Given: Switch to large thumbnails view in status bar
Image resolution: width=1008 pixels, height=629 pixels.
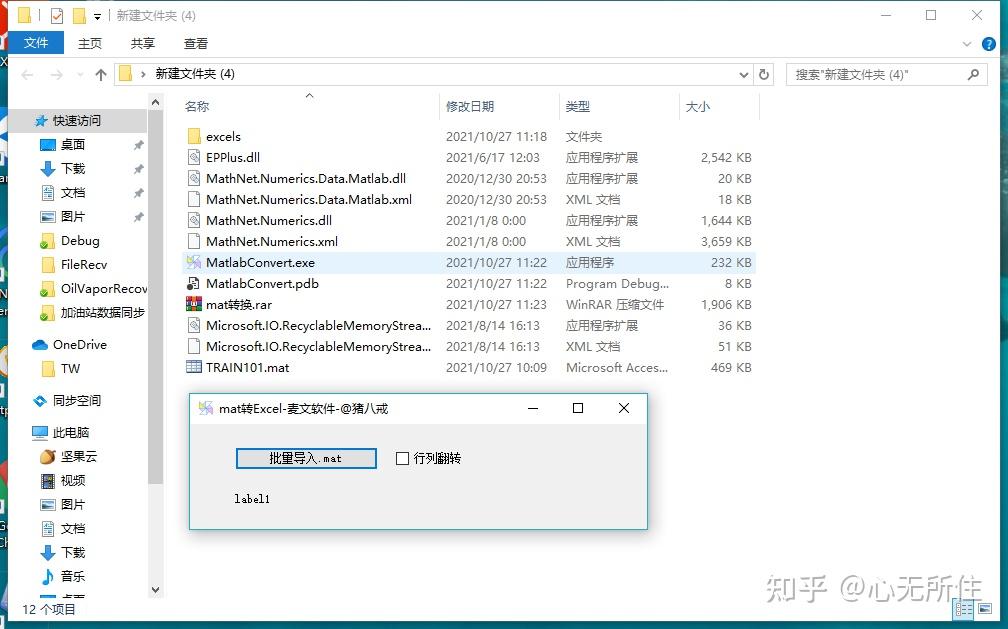Looking at the screenshot, I should pos(985,608).
